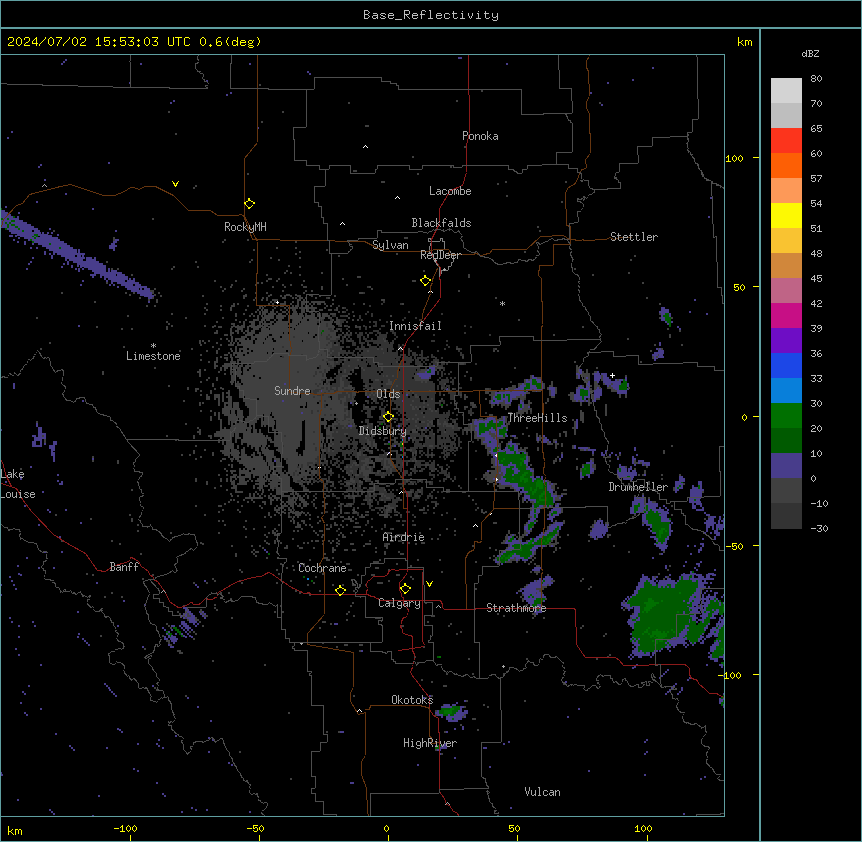The image size is (862, 842).
Task: Click the ThreeHills town label
Action: coord(537,418)
